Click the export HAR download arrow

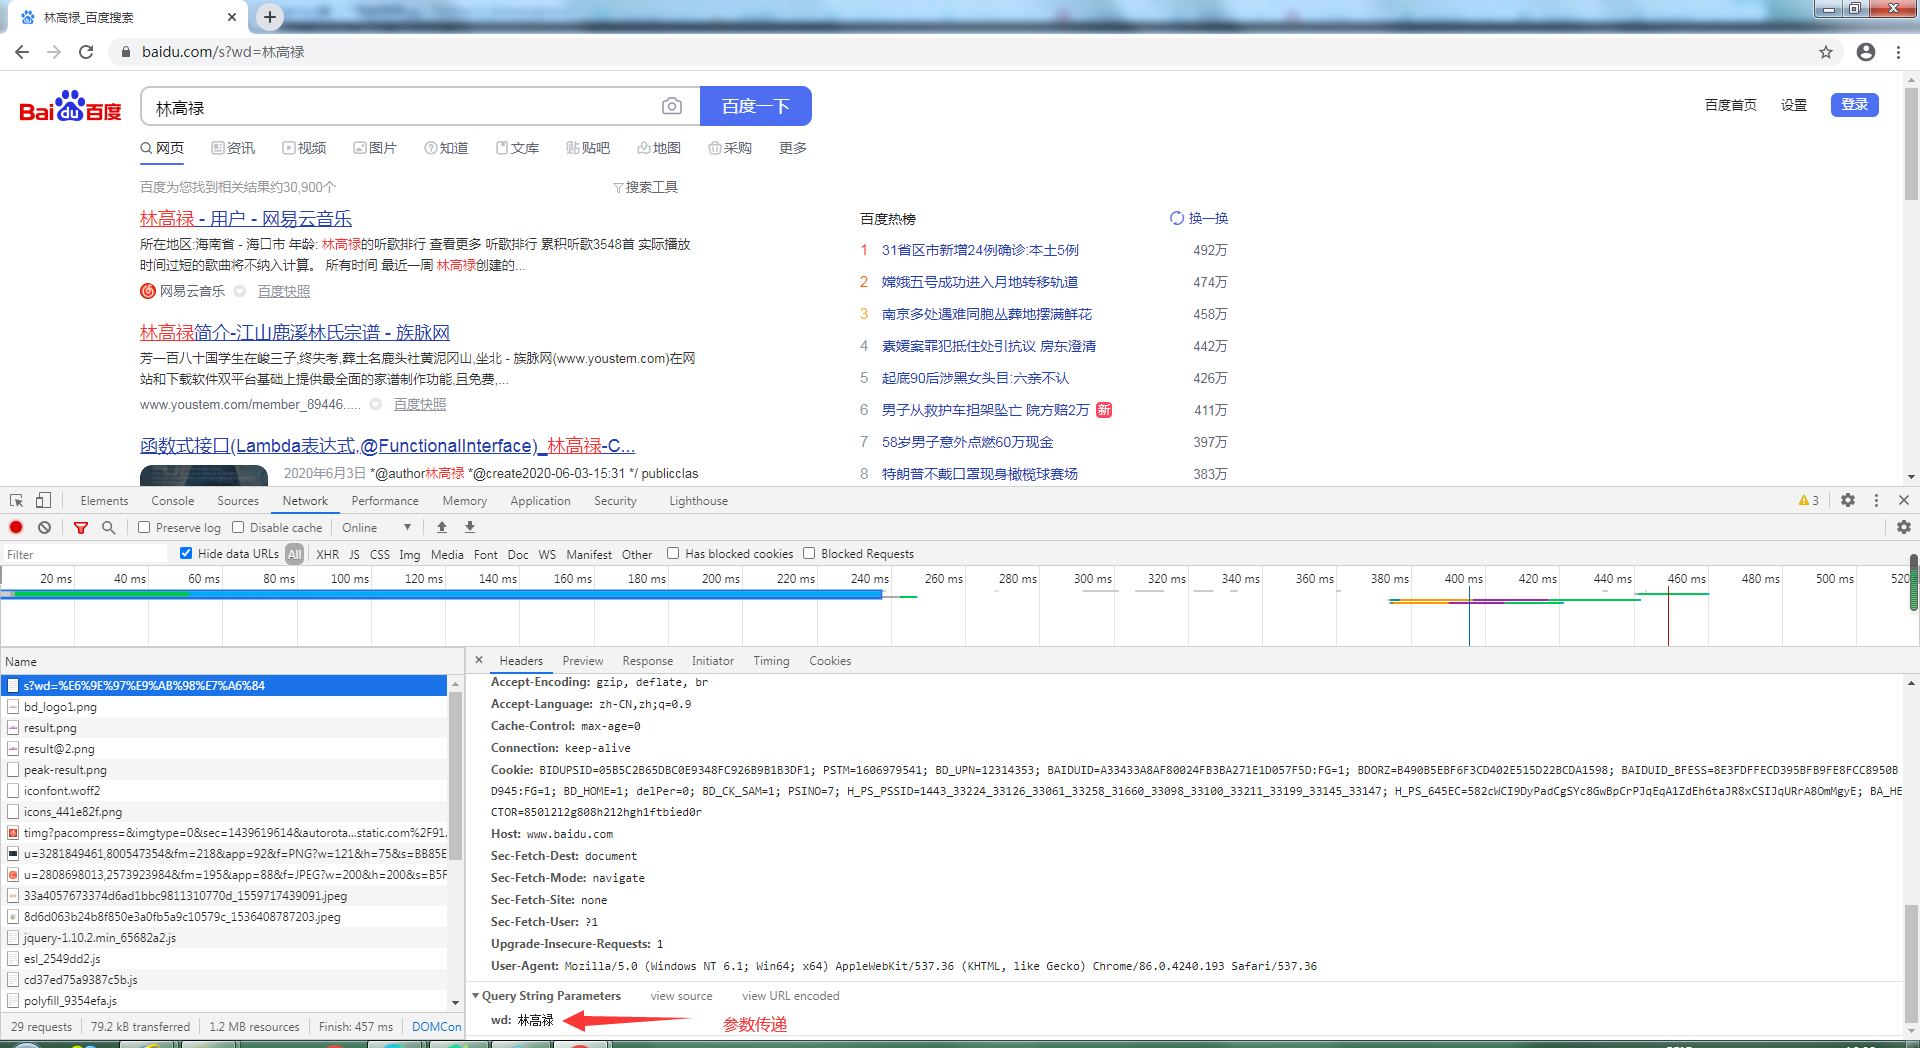[x=470, y=527]
